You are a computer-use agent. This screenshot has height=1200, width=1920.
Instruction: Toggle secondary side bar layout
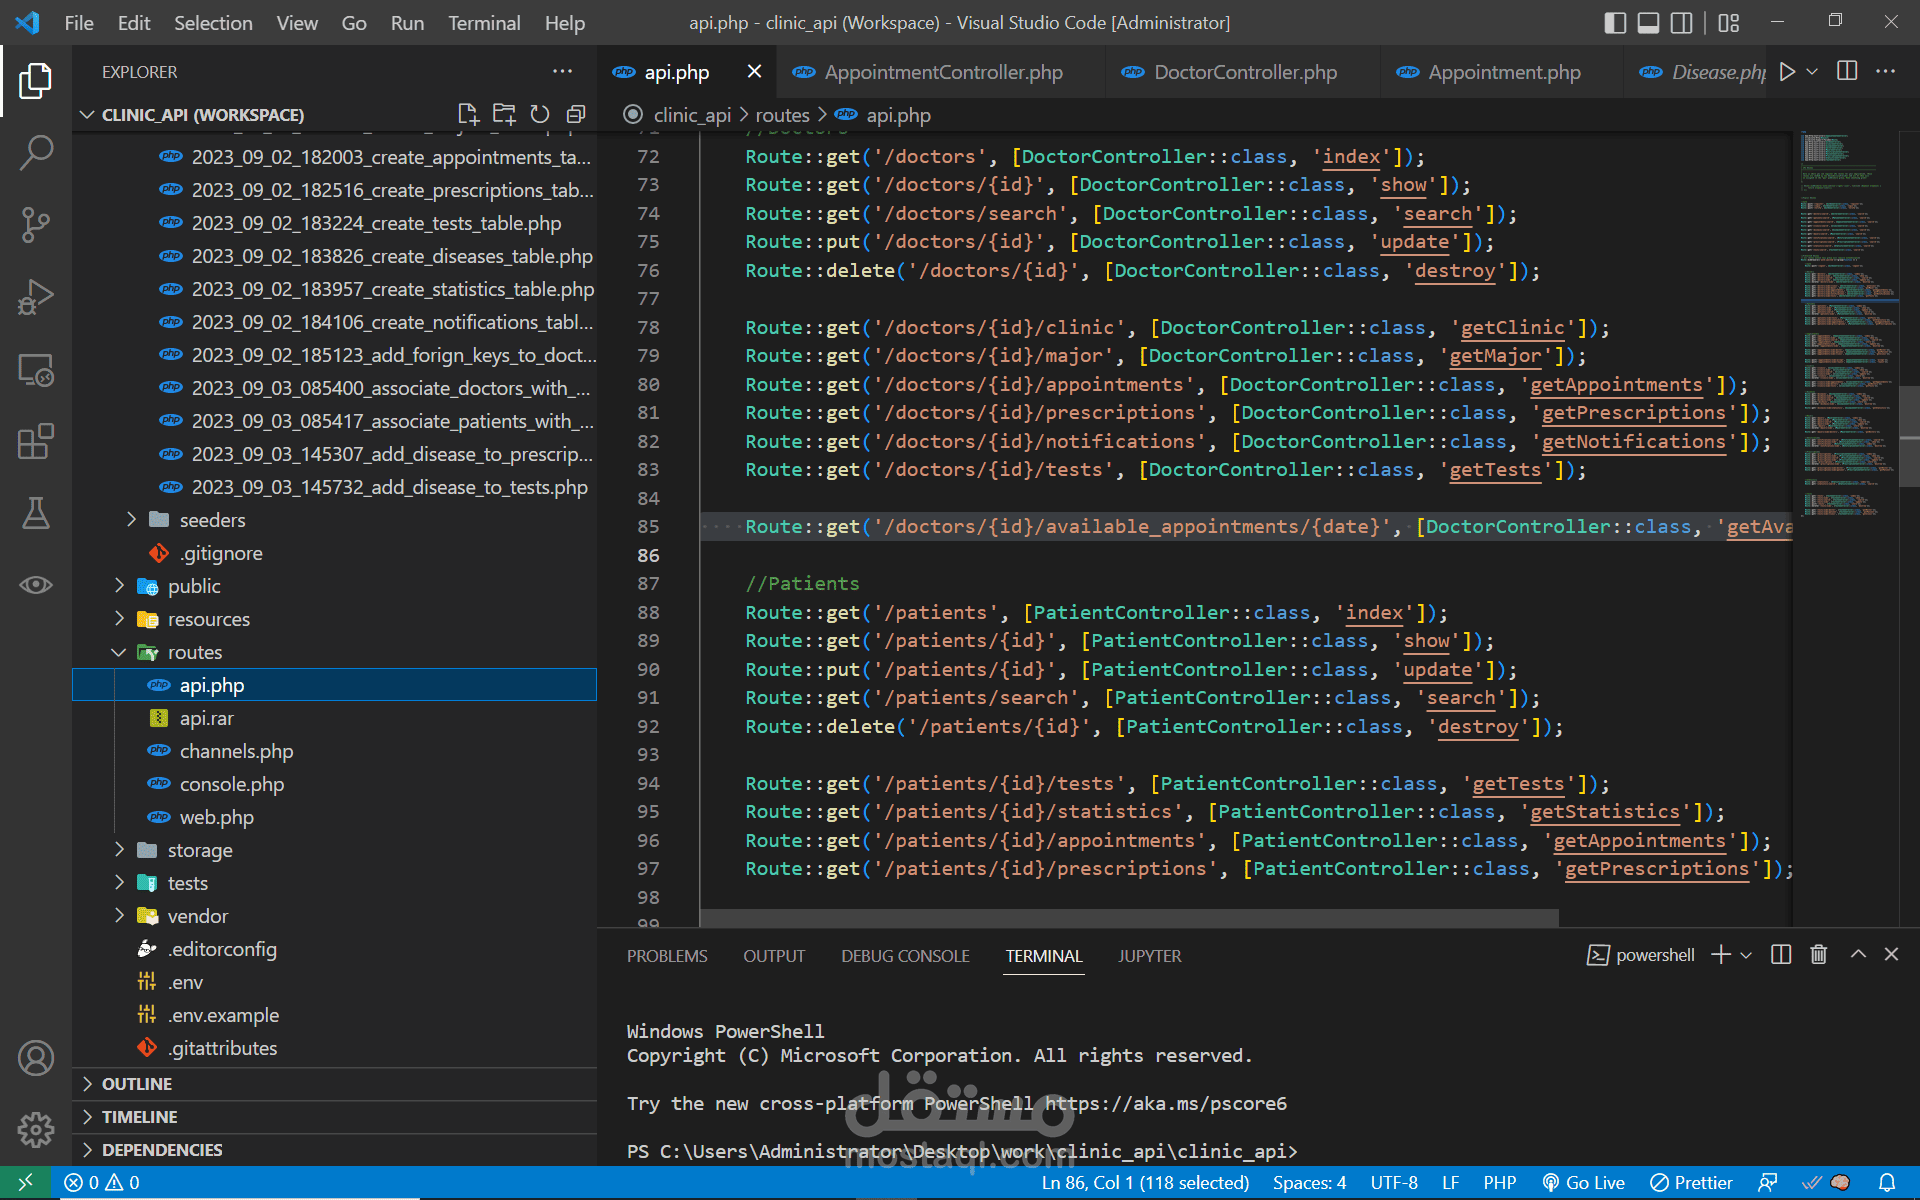click(x=1683, y=22)
